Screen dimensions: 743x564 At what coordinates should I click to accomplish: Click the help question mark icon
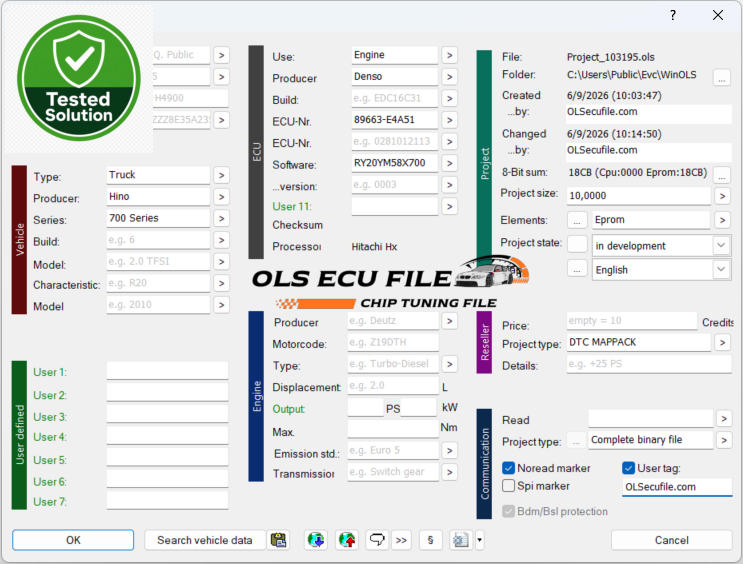pyautogui.click(x=673, y=15)
